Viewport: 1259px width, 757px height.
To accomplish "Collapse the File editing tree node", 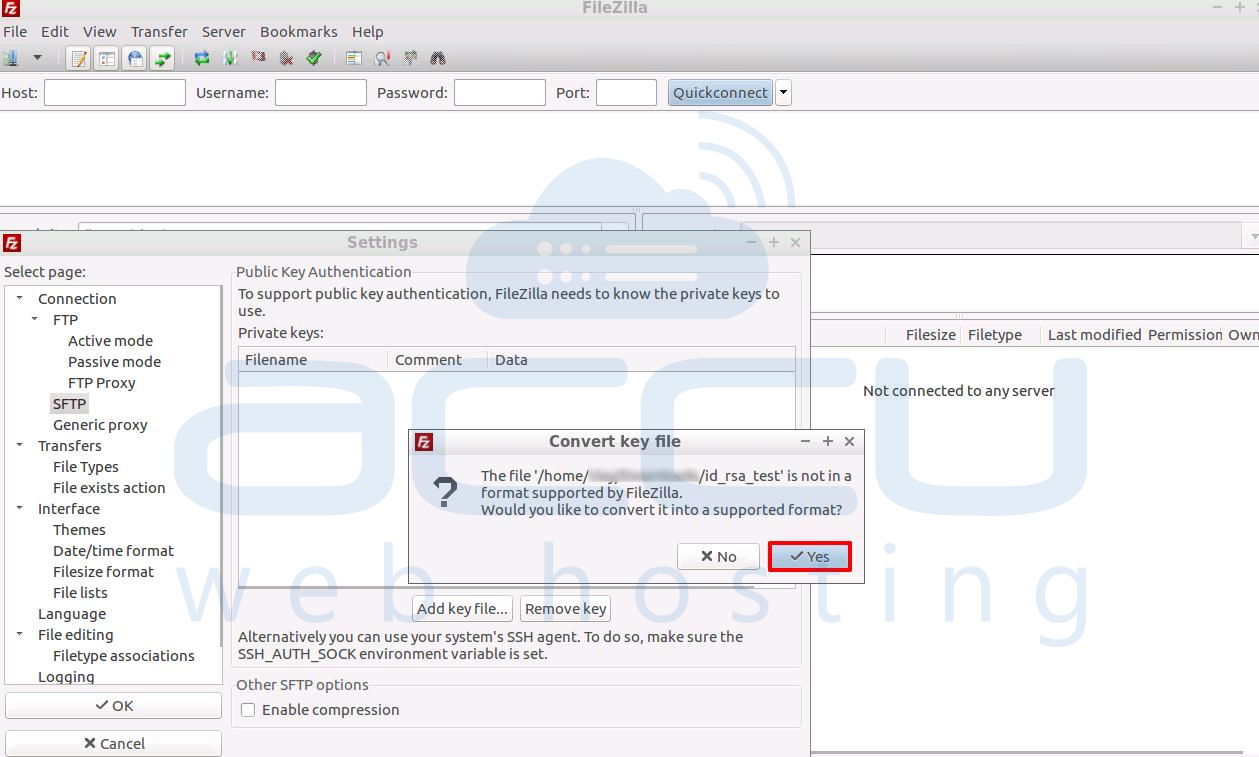I will (x=19, y=634).
